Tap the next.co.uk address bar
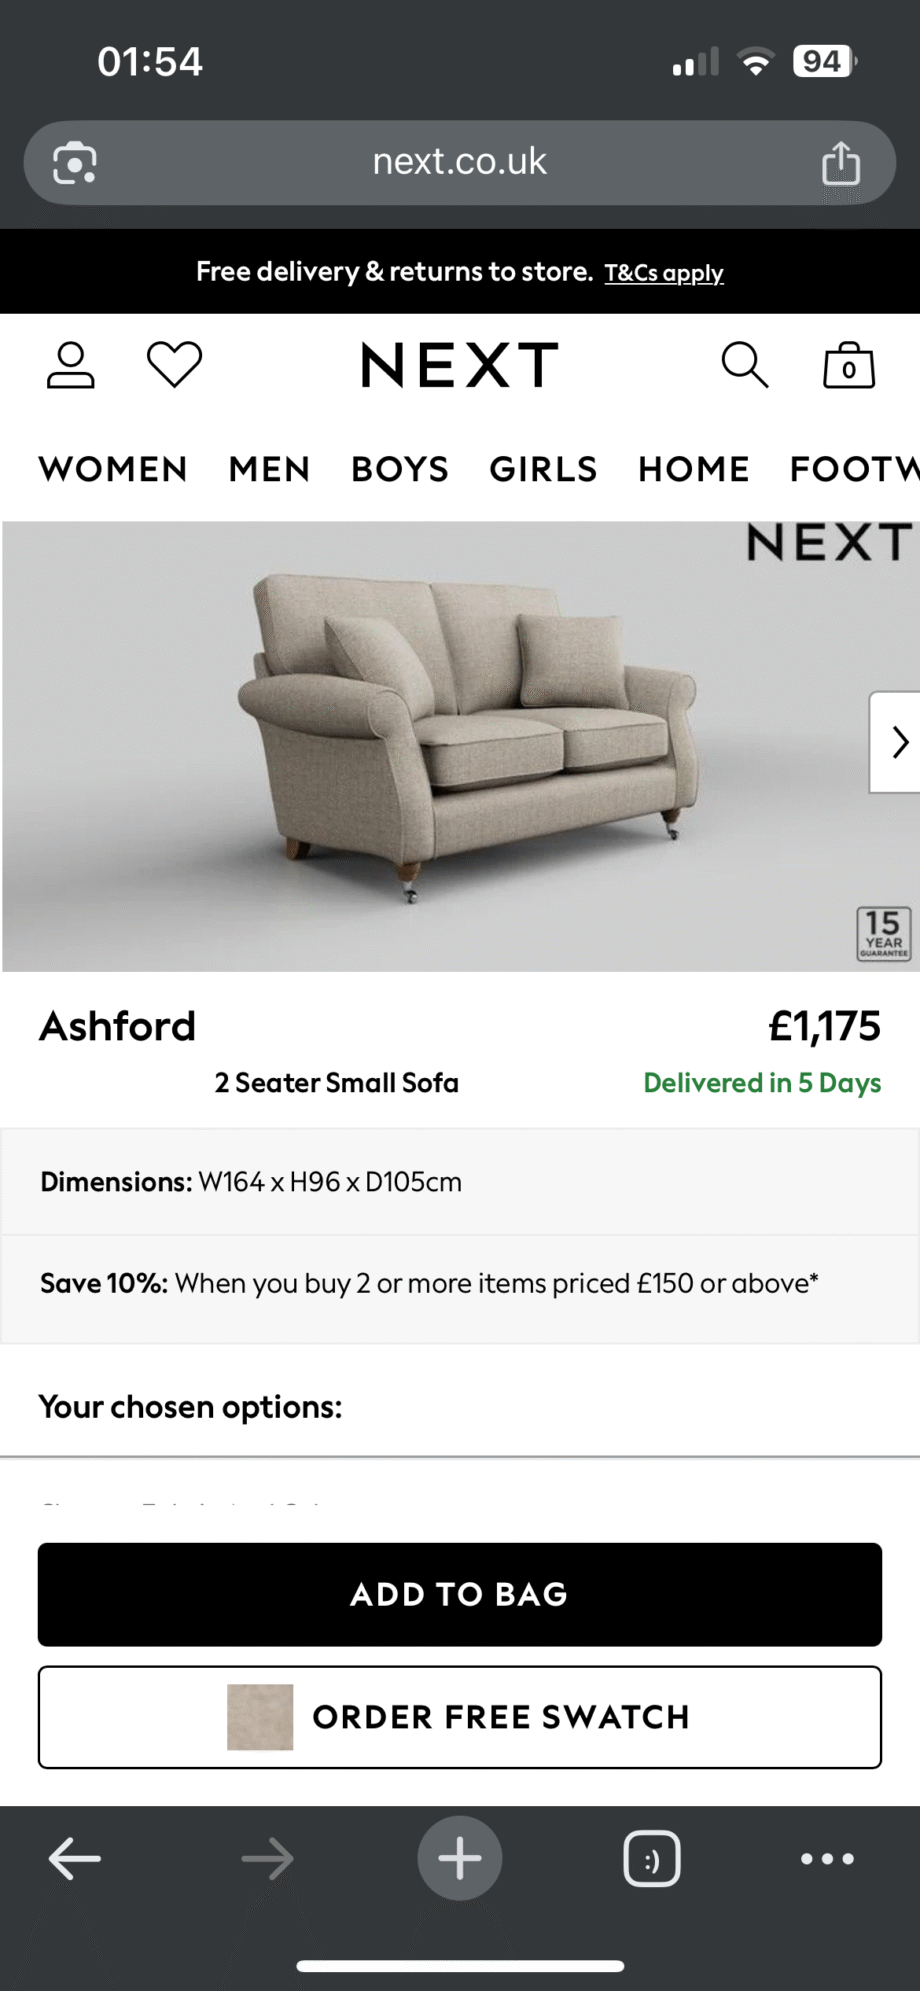 coord(460,162)
